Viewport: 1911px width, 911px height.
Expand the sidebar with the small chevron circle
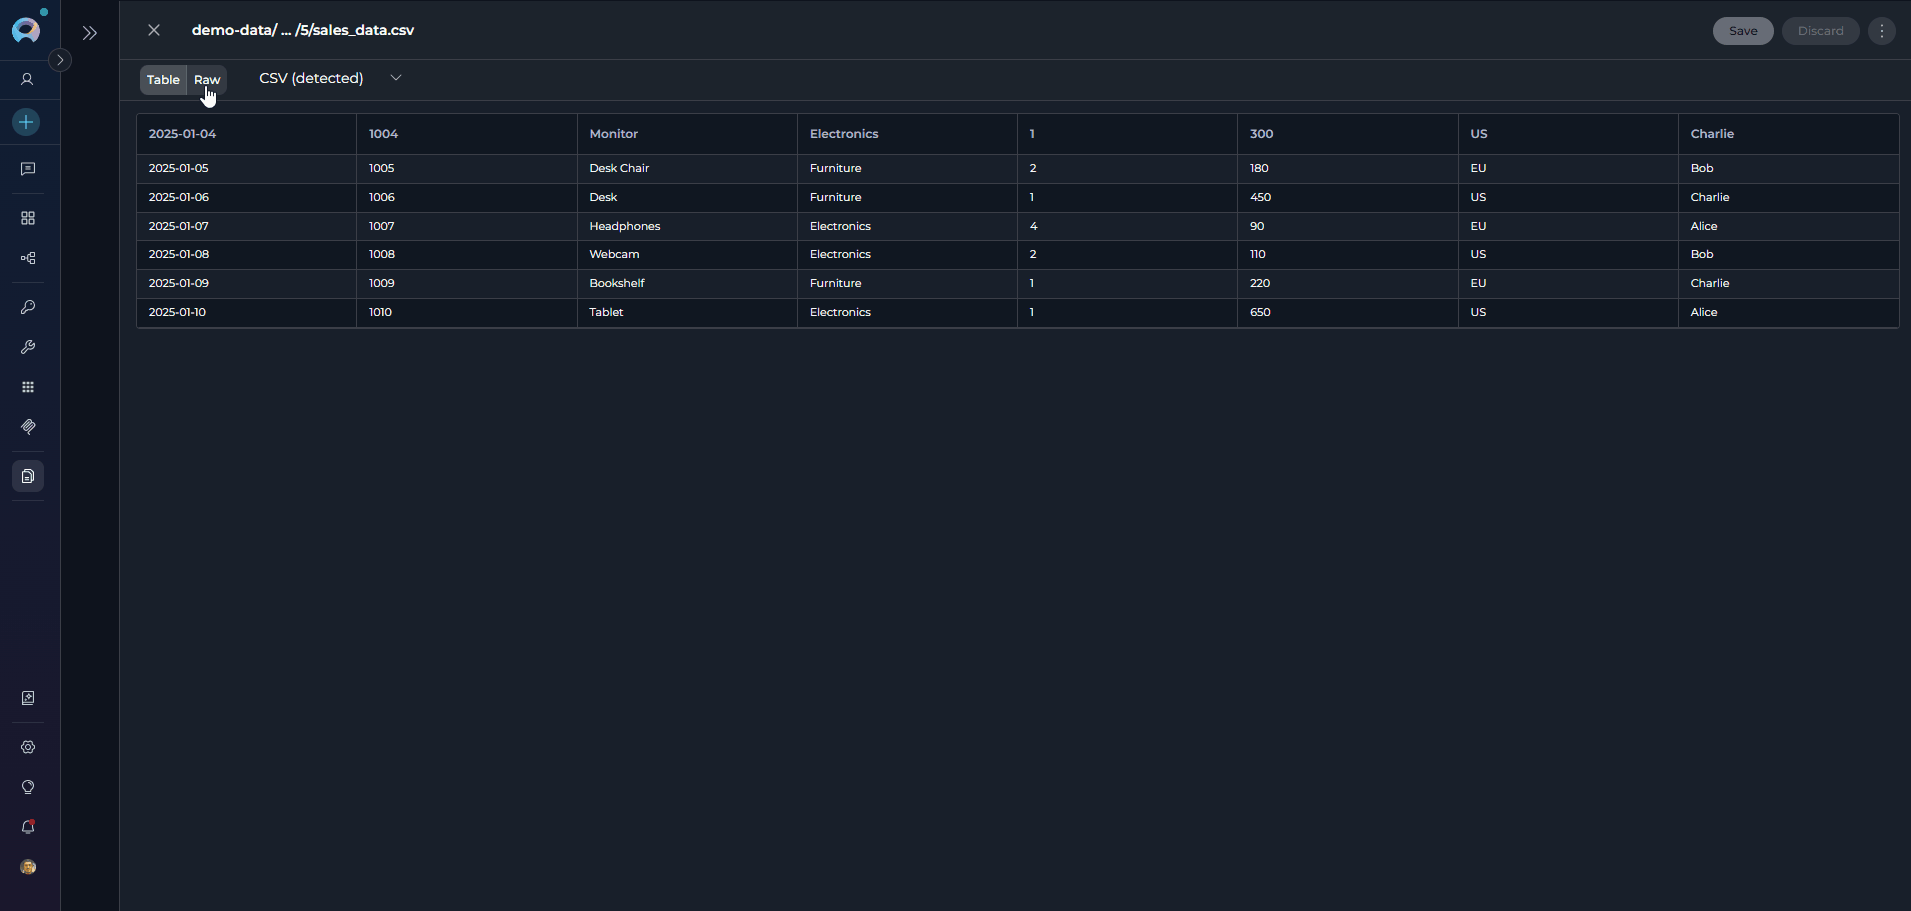click(x=60, y=60)
